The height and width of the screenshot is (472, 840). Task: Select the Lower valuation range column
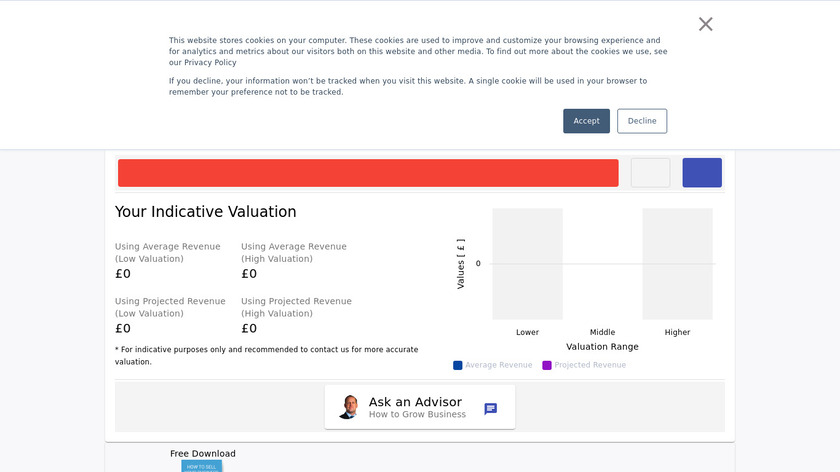527,264
